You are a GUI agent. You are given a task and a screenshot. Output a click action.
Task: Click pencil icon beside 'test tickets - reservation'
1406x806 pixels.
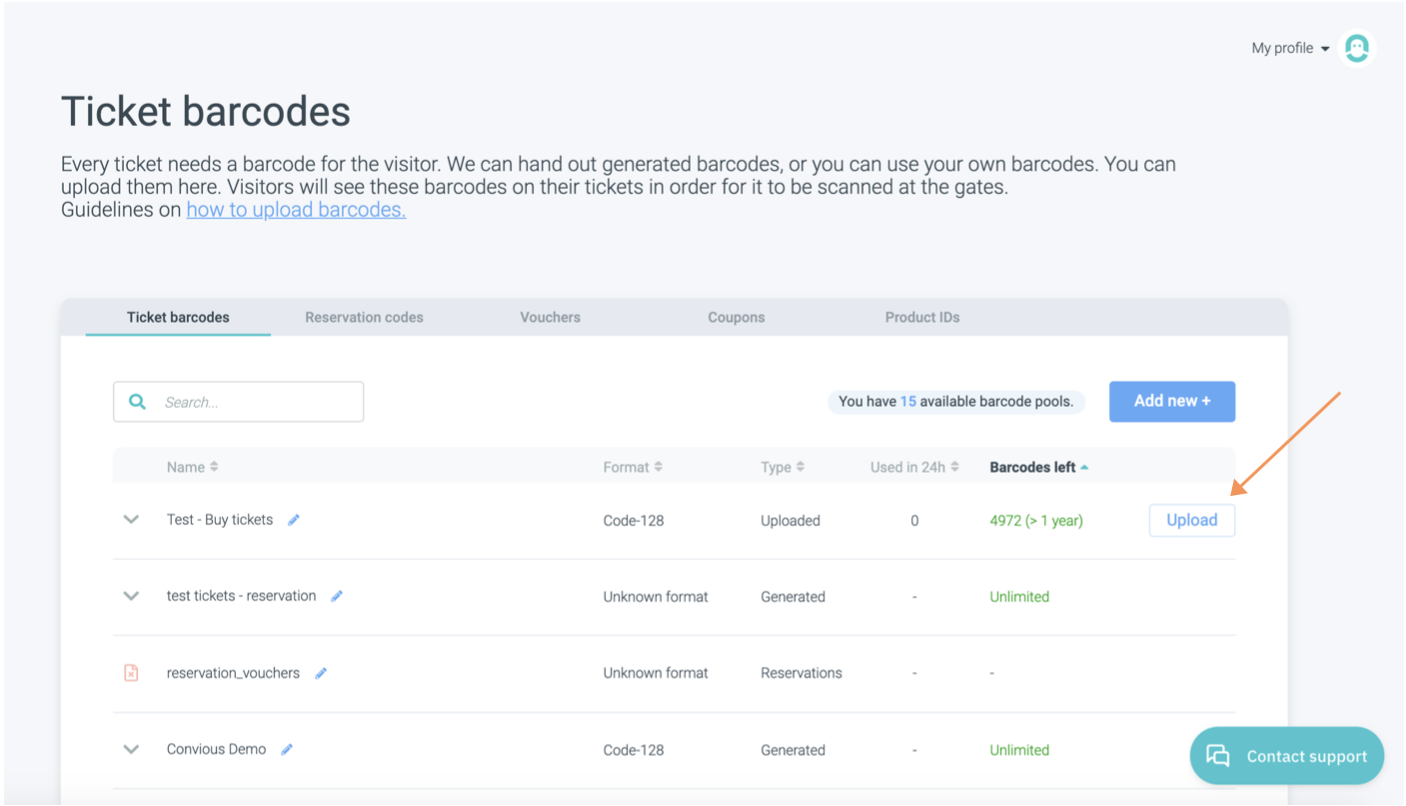coord(337,596)
